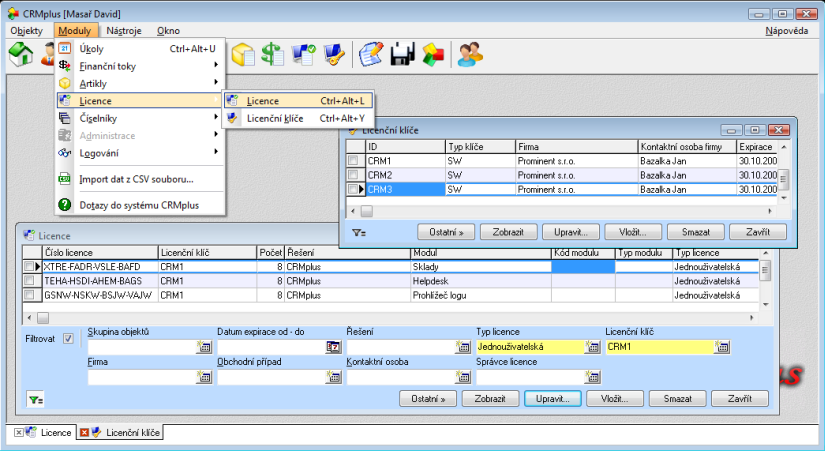
Task: Check the CRM2 row checkbox
Action: click(353, 175)
